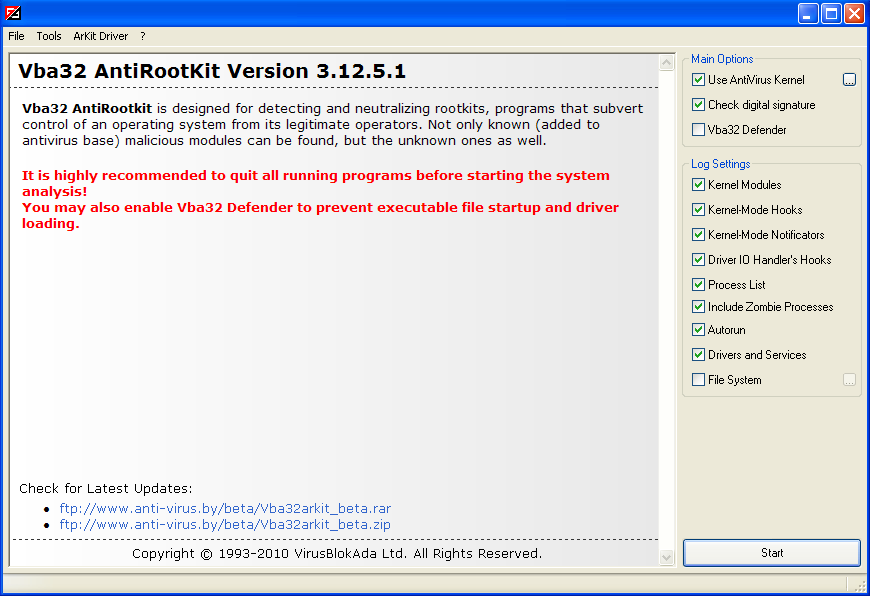Click the window resize grip in status bar

coord(859,585)
